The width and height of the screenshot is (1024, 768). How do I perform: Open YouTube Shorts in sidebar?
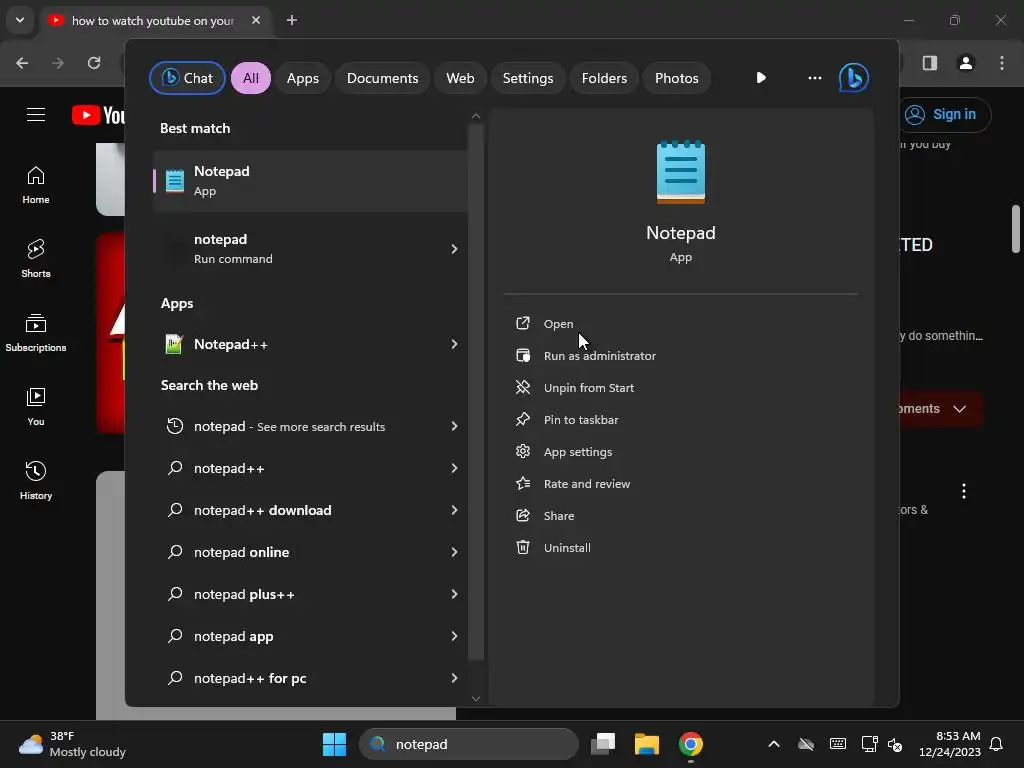click(x=36, y=259)
